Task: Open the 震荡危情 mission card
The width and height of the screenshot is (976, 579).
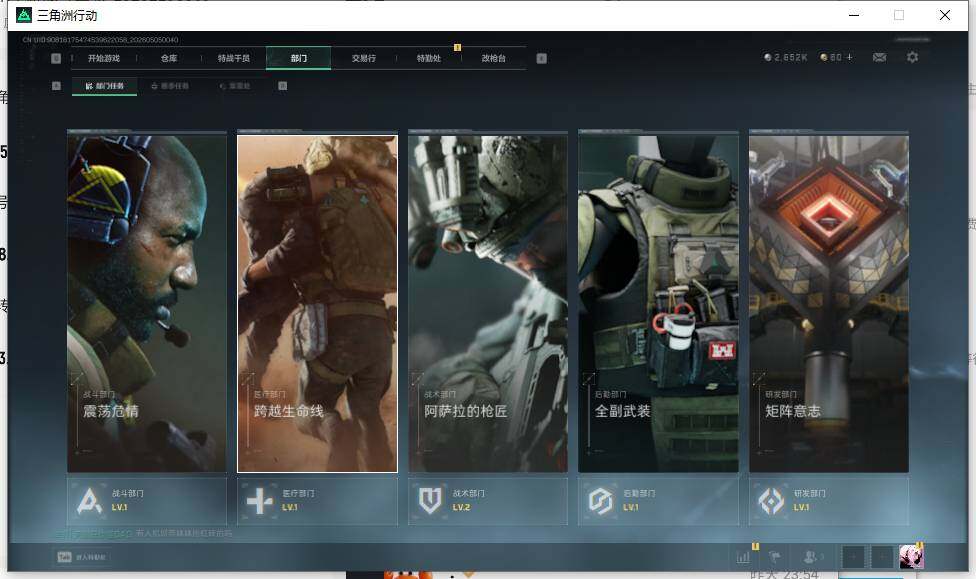Action: (147, 303)
